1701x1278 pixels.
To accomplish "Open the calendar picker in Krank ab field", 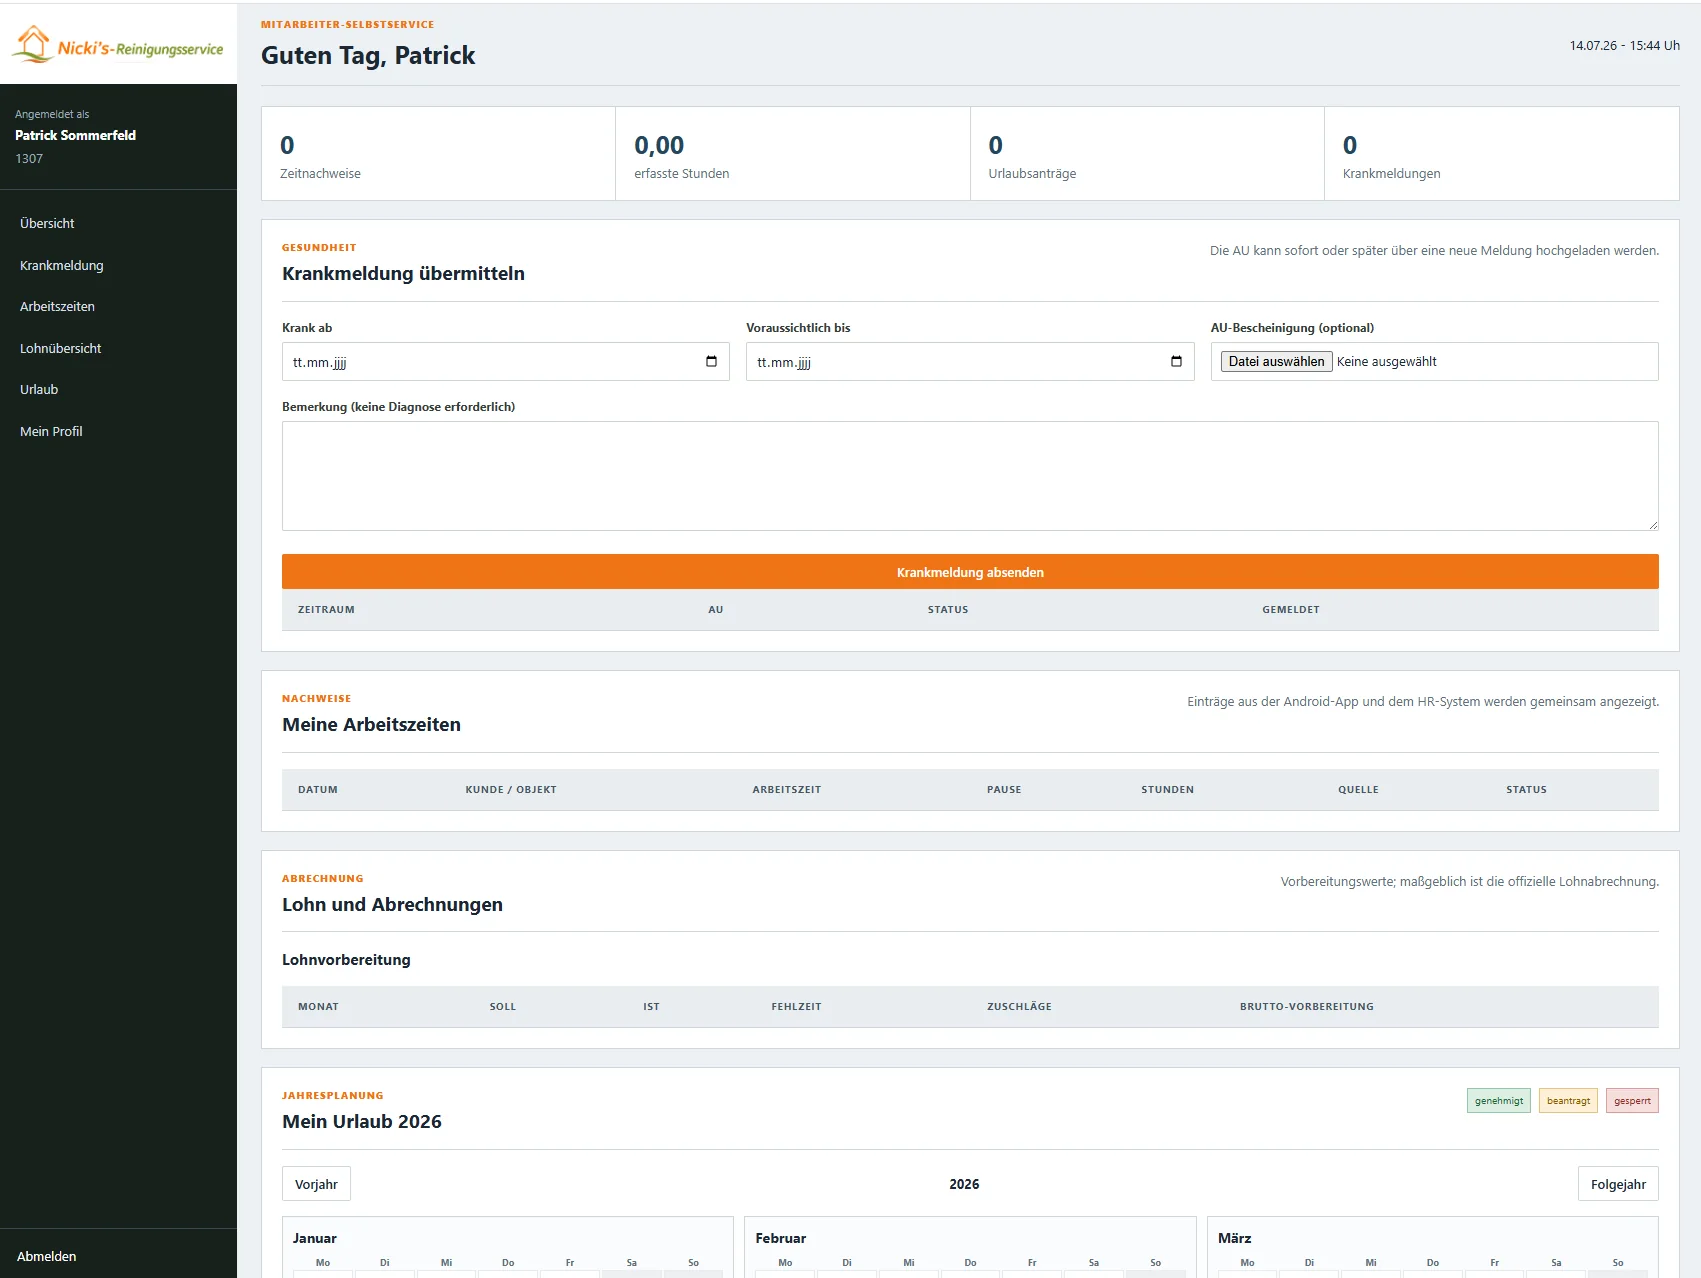I will click(711, 361).
